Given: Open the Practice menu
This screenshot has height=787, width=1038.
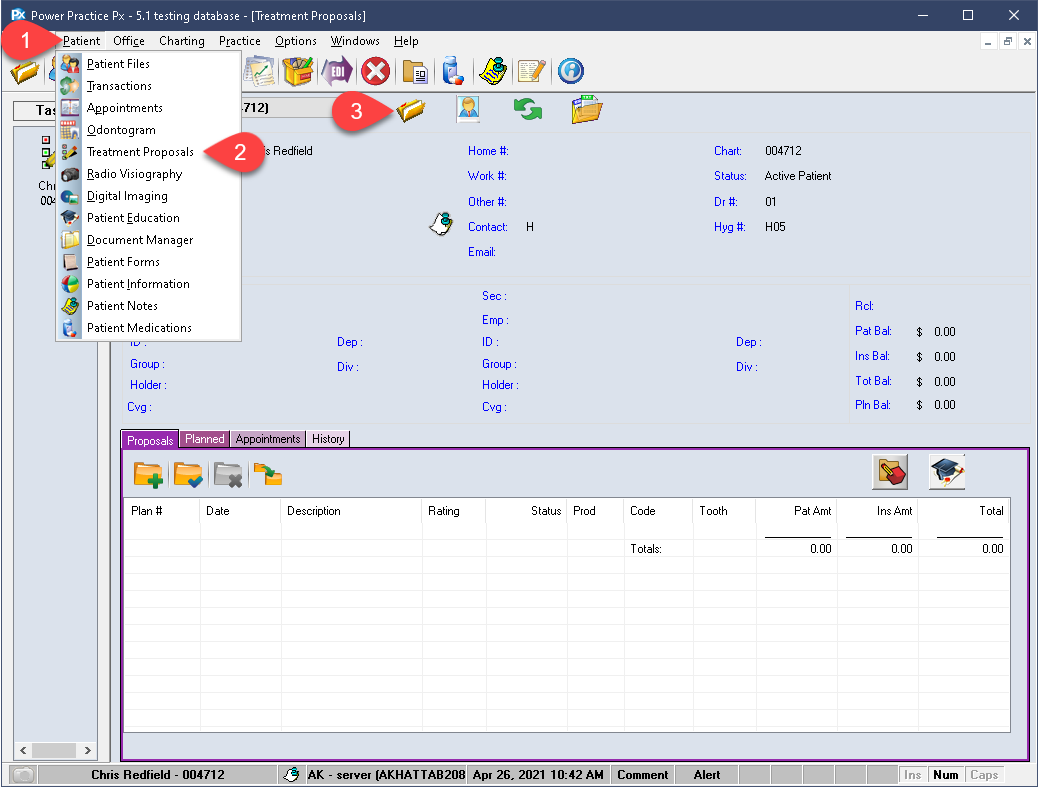Looking at the screenshot, I should (240, 41).
